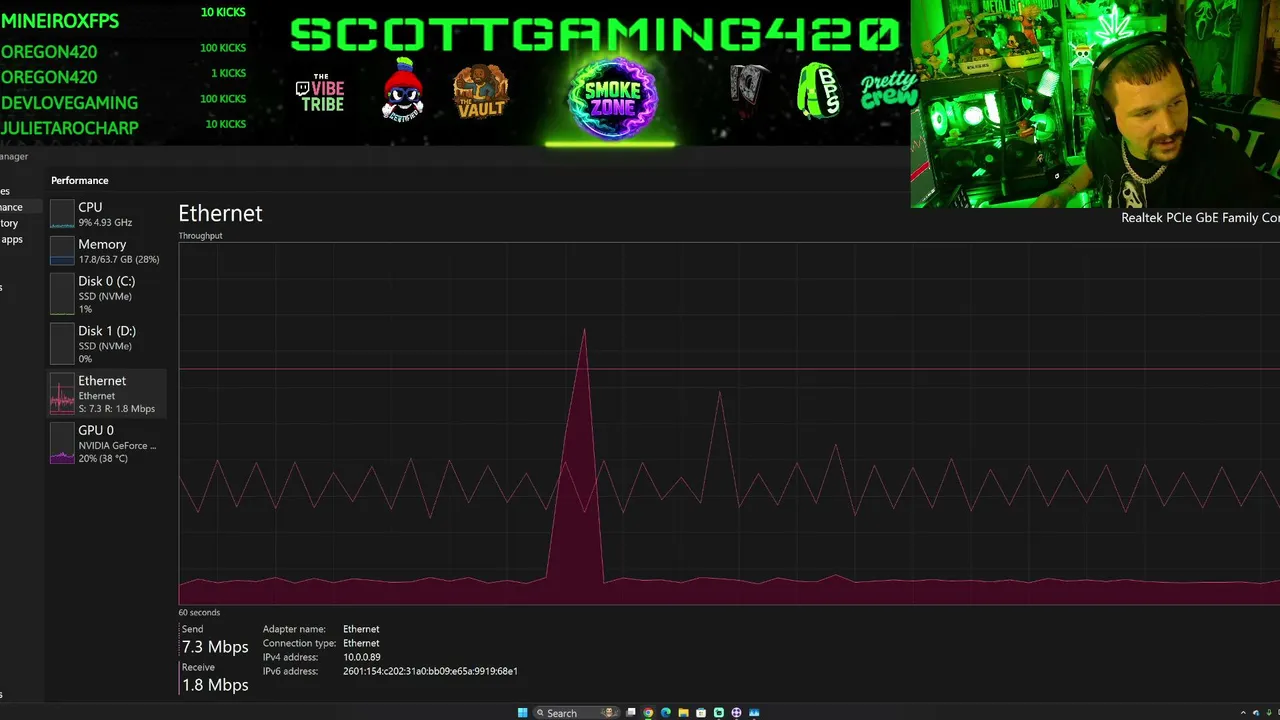Click the IPv4 address 10.0.0.89
The image size is (1280, 720).
[362, 657]
